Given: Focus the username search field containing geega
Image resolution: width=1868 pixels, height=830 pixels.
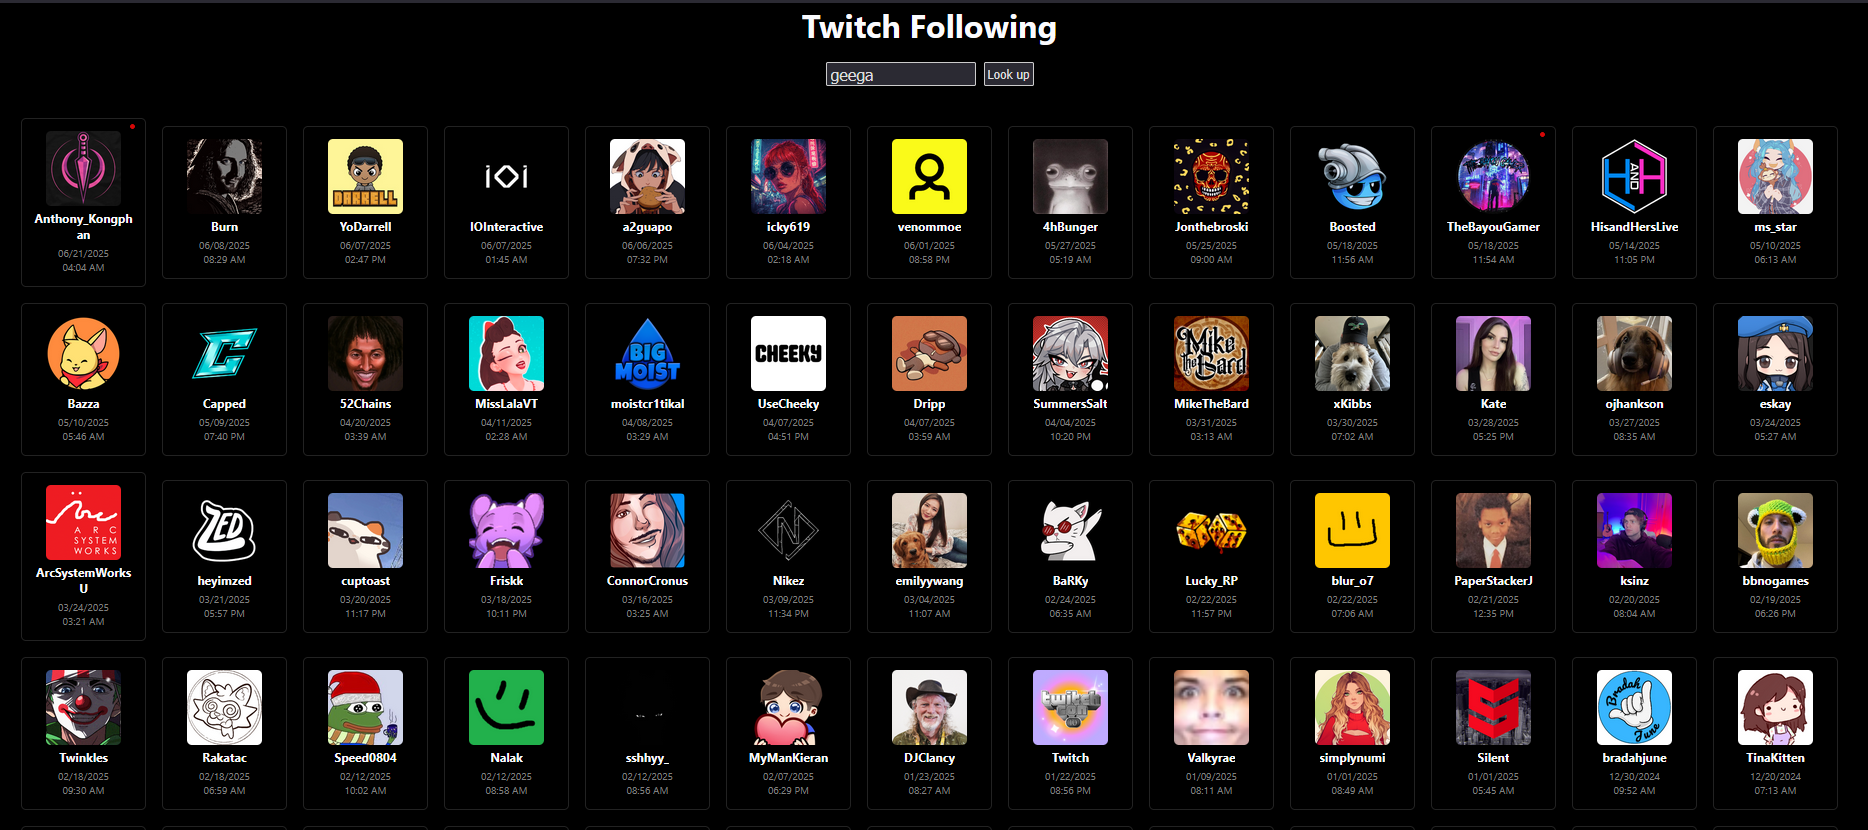Looking at the screenshot, I should pos(900,74).
